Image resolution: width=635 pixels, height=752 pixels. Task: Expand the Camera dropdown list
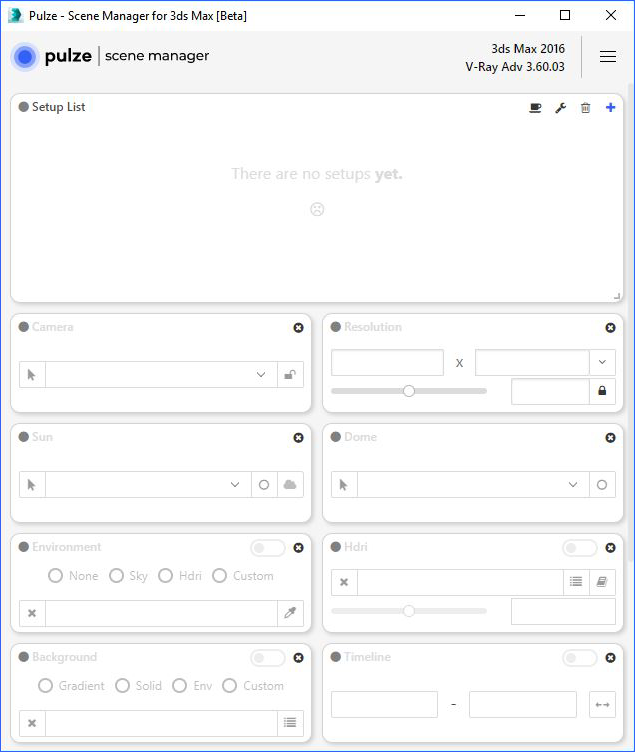tap(260, 375)
